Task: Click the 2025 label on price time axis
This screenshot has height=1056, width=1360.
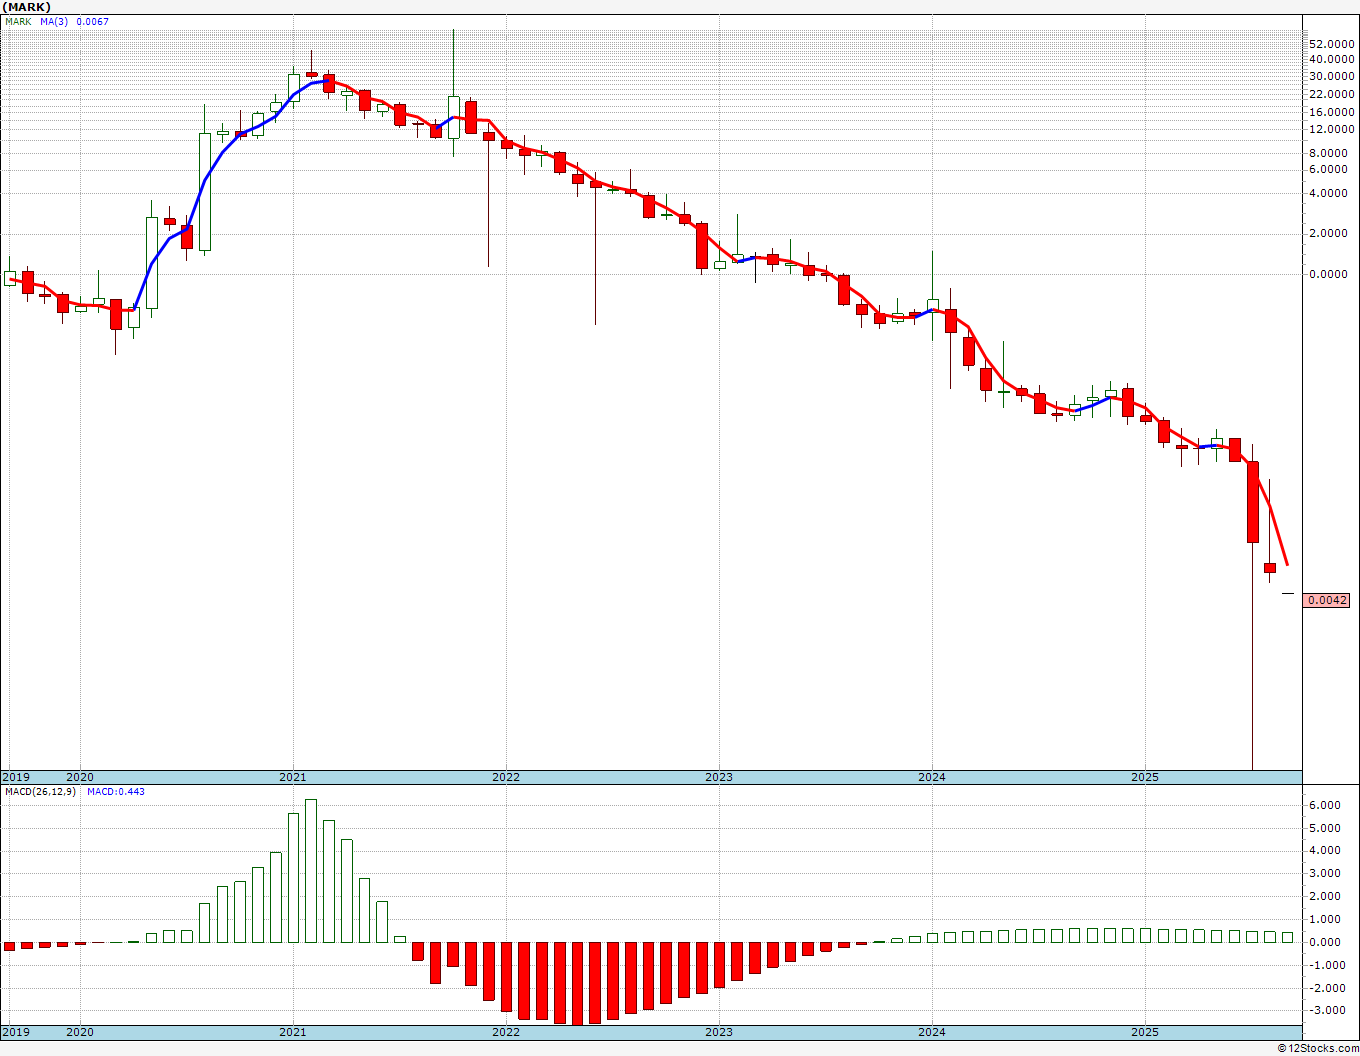Action: click(1145, 777)
